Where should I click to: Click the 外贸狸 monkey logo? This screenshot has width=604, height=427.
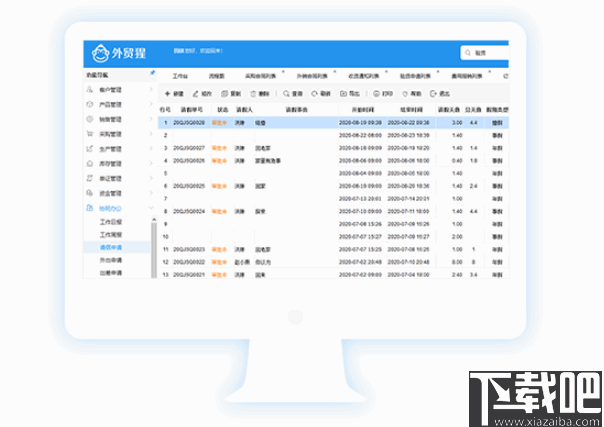point(101,53)
